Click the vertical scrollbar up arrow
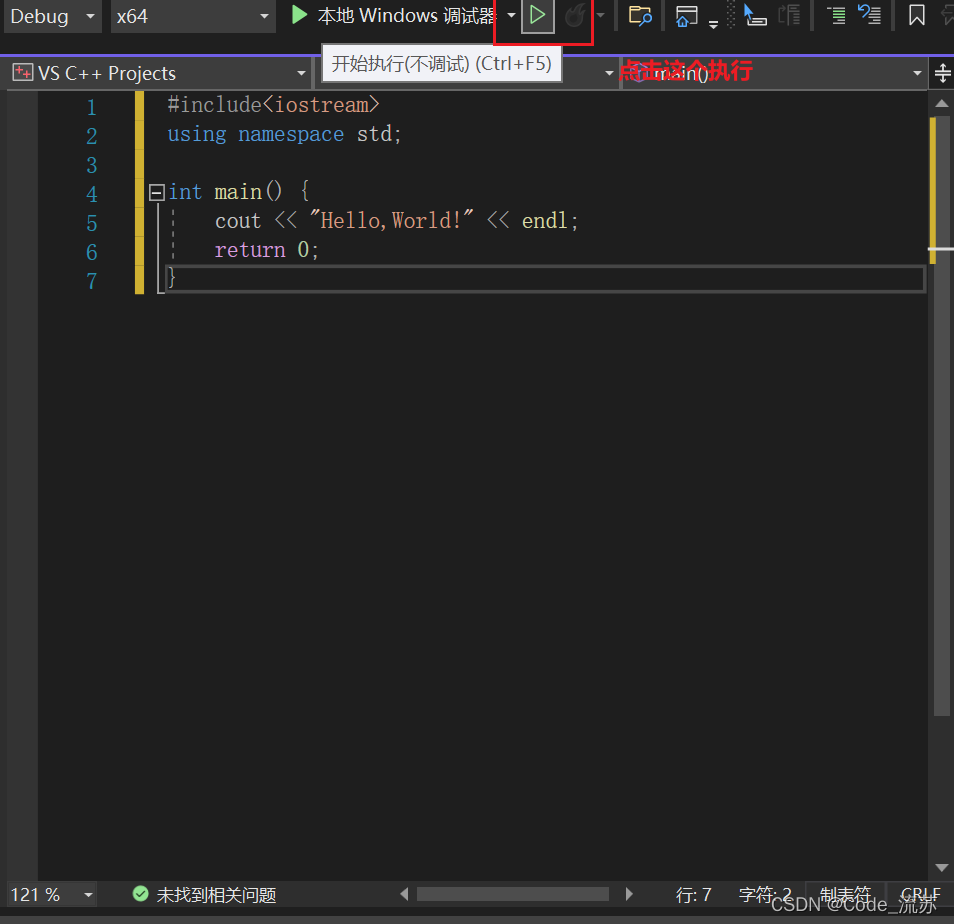Viewport: 954px width, 924px height. tap(941, 103)
